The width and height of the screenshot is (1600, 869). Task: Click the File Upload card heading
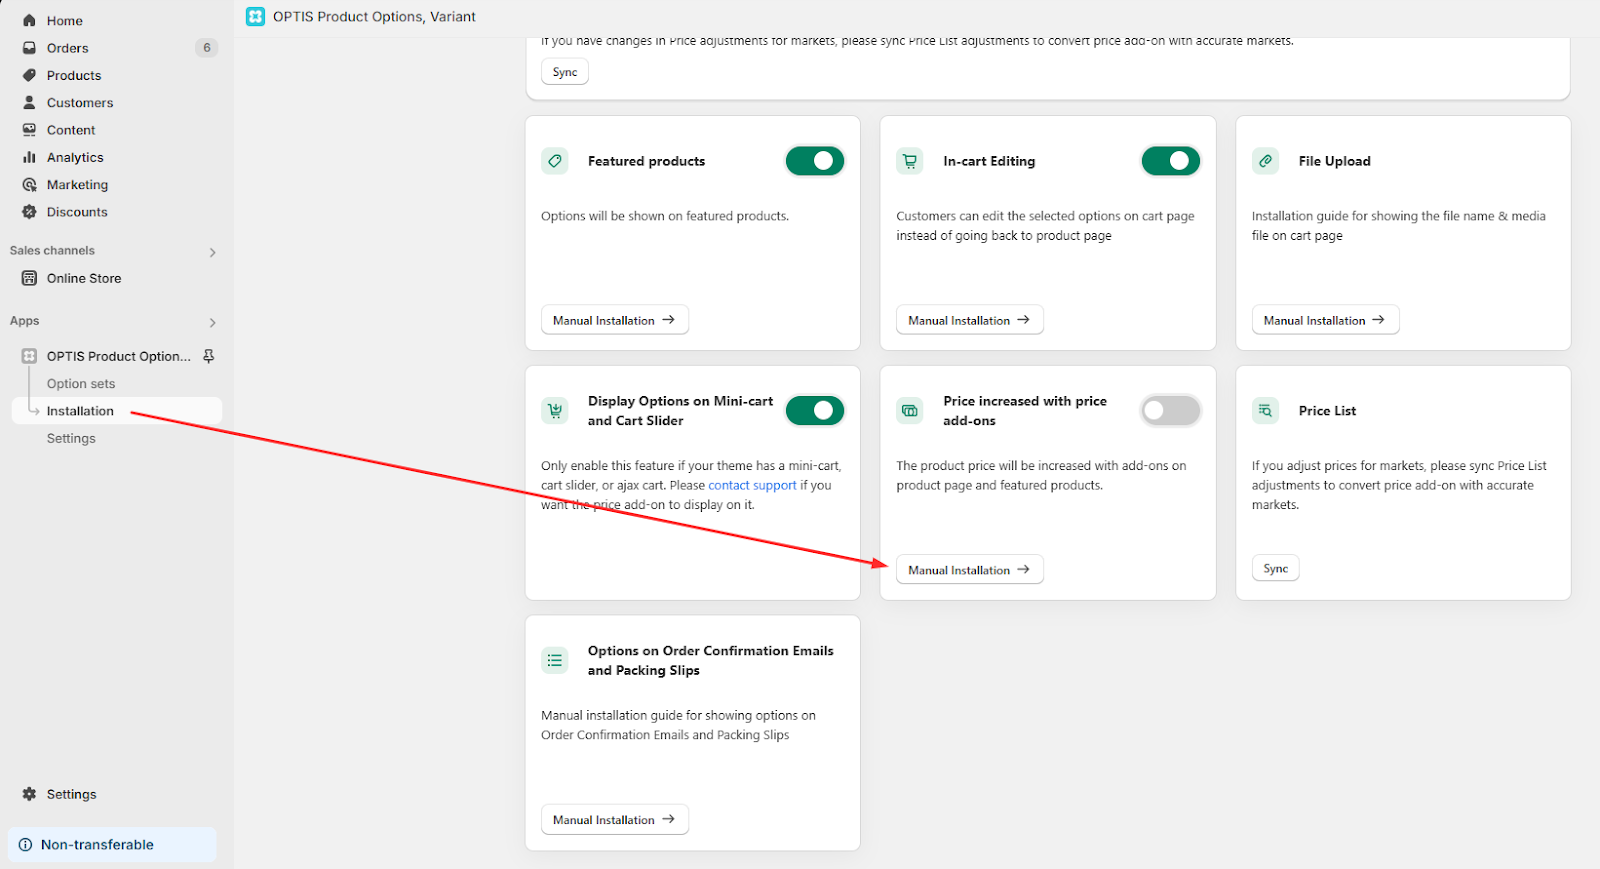(1334, 161)
